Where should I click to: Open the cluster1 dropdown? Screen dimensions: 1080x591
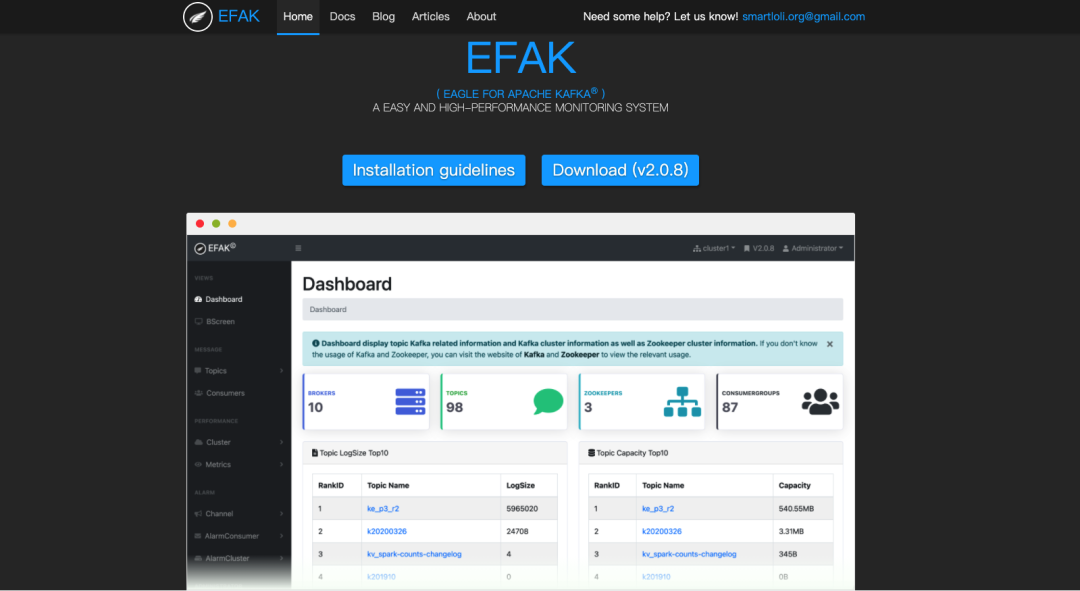click(x=714, y=249)
